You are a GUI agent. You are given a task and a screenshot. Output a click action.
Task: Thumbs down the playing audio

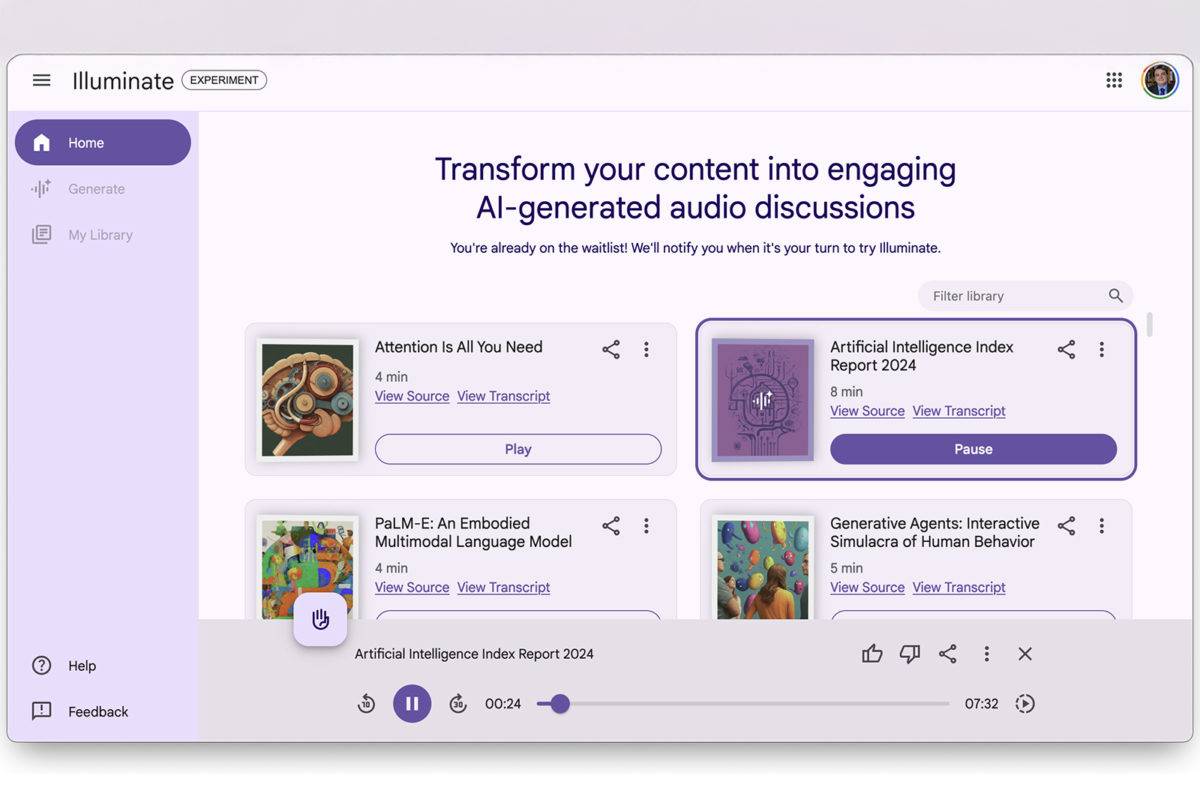click(909, 653)
